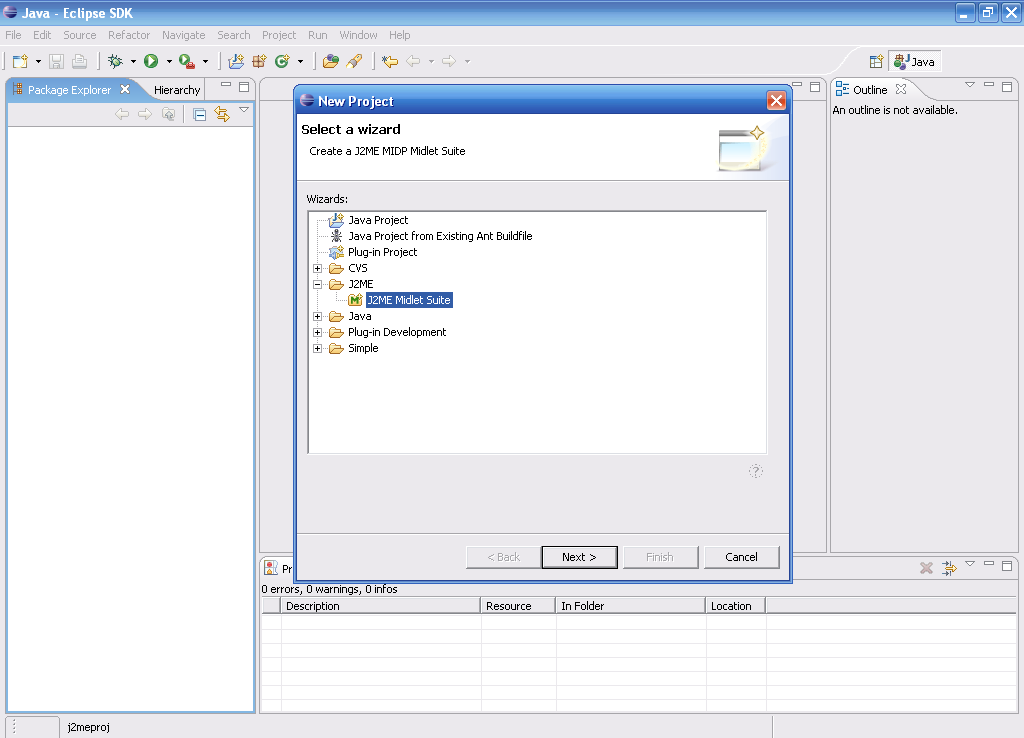Minimize the Package Explorer view
The height and width of the screenshot is (738, 1024).
226,85
